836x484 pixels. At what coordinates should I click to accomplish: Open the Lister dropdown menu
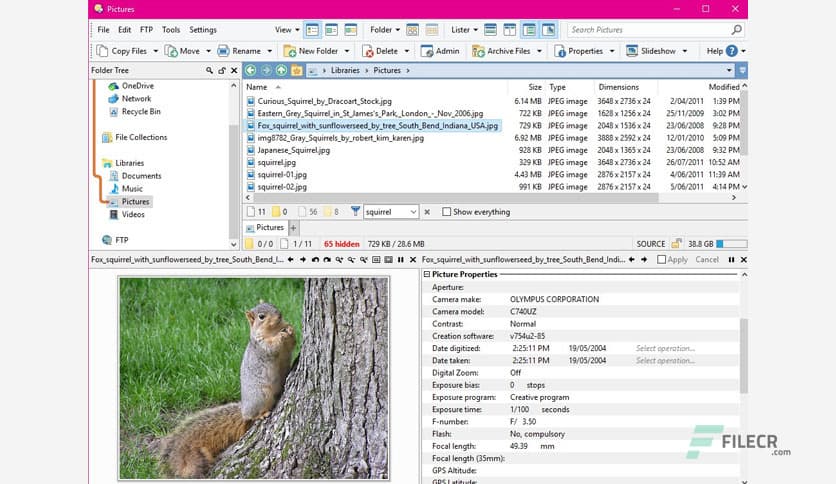[x=464, y=30]
